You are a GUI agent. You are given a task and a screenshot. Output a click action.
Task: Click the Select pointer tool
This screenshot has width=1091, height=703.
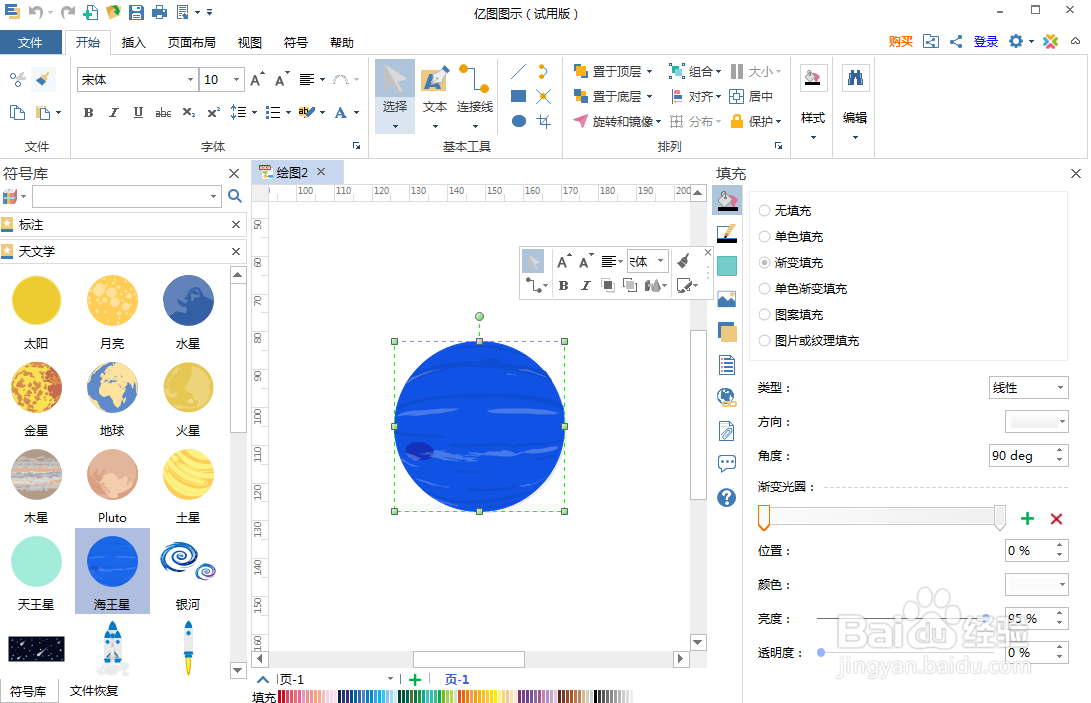click(395, 95)
